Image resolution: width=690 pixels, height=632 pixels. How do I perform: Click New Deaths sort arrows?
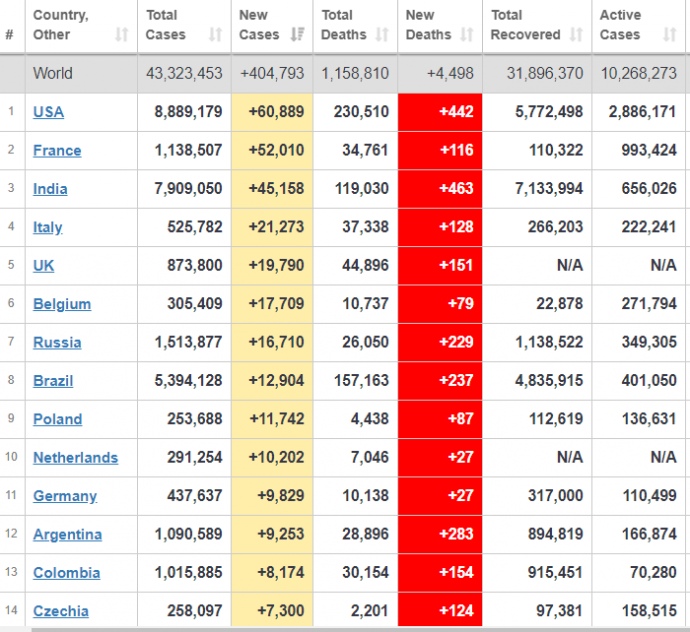click(466, 35)
